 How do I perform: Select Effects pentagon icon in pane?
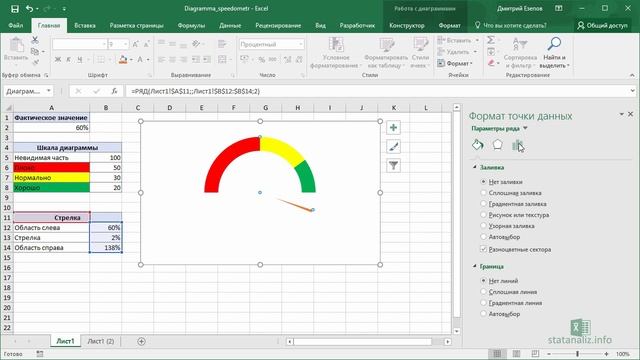point(497,145)
